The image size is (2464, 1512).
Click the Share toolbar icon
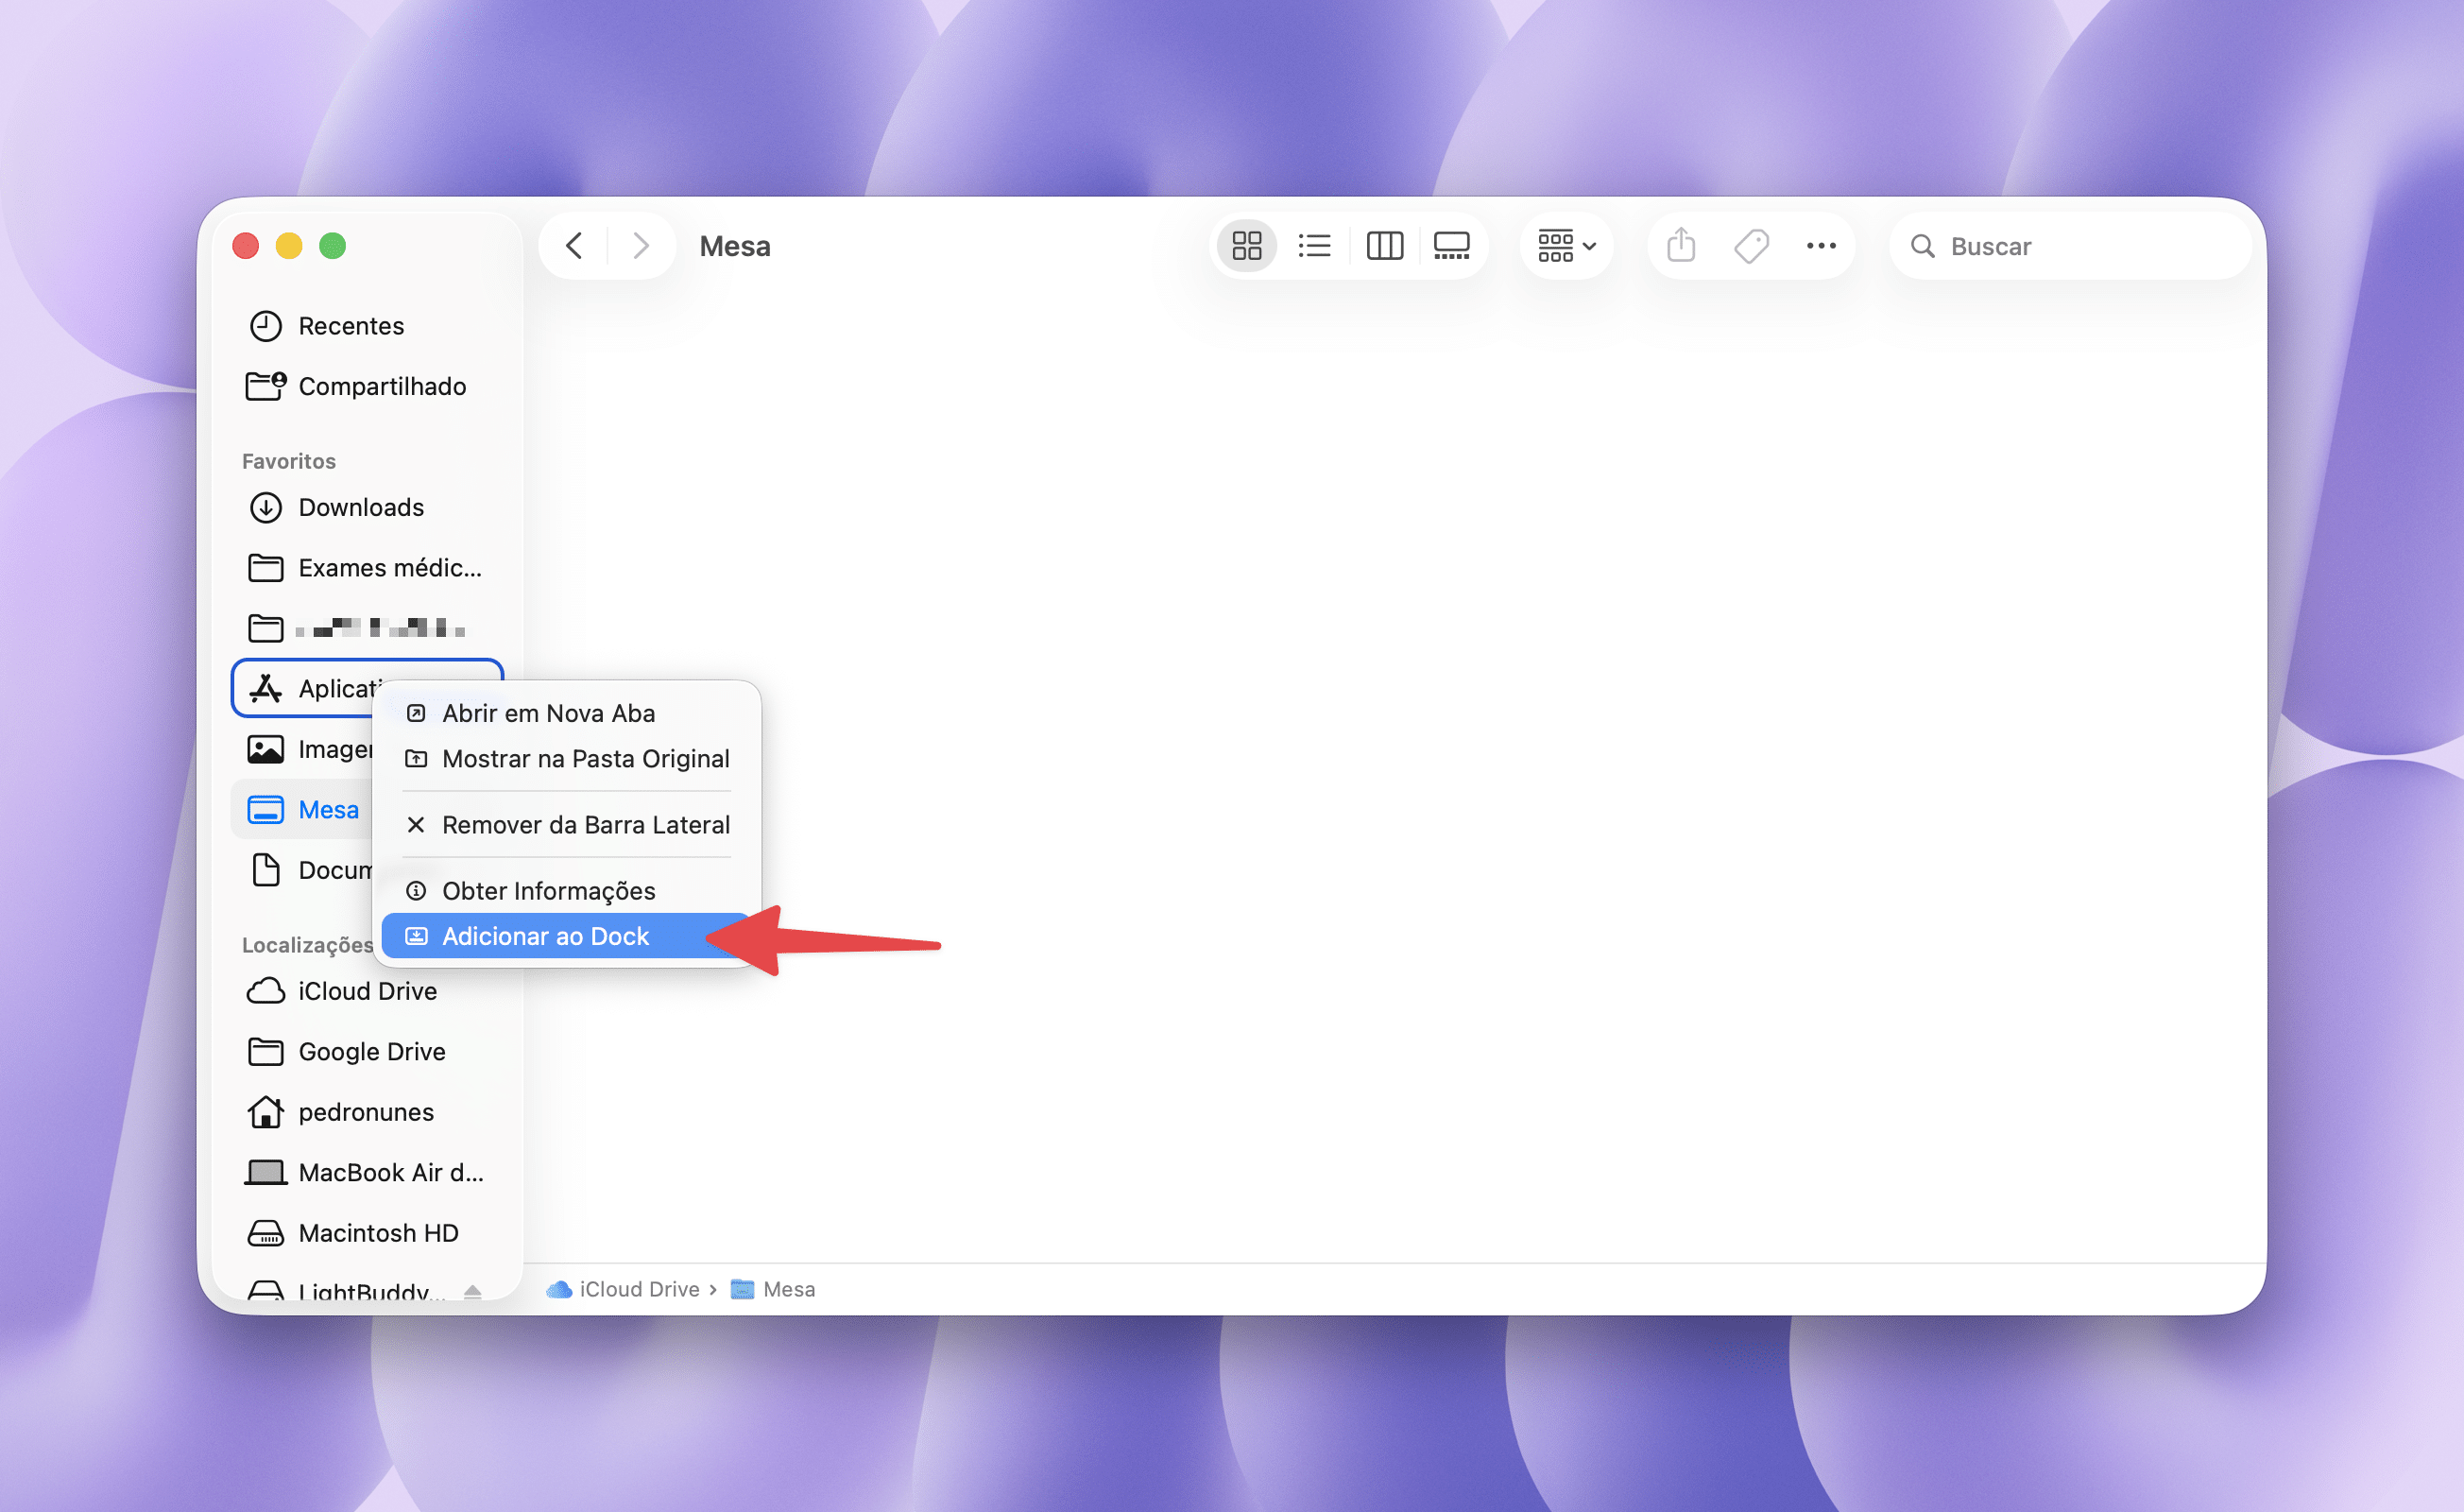(x=1681, y=246)
